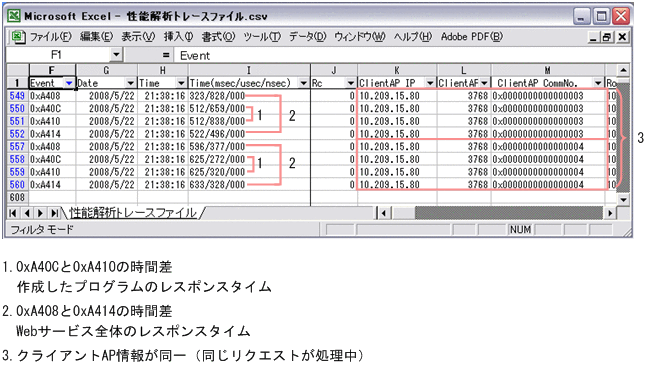Open the ツール(T) menu

[262, 37]
